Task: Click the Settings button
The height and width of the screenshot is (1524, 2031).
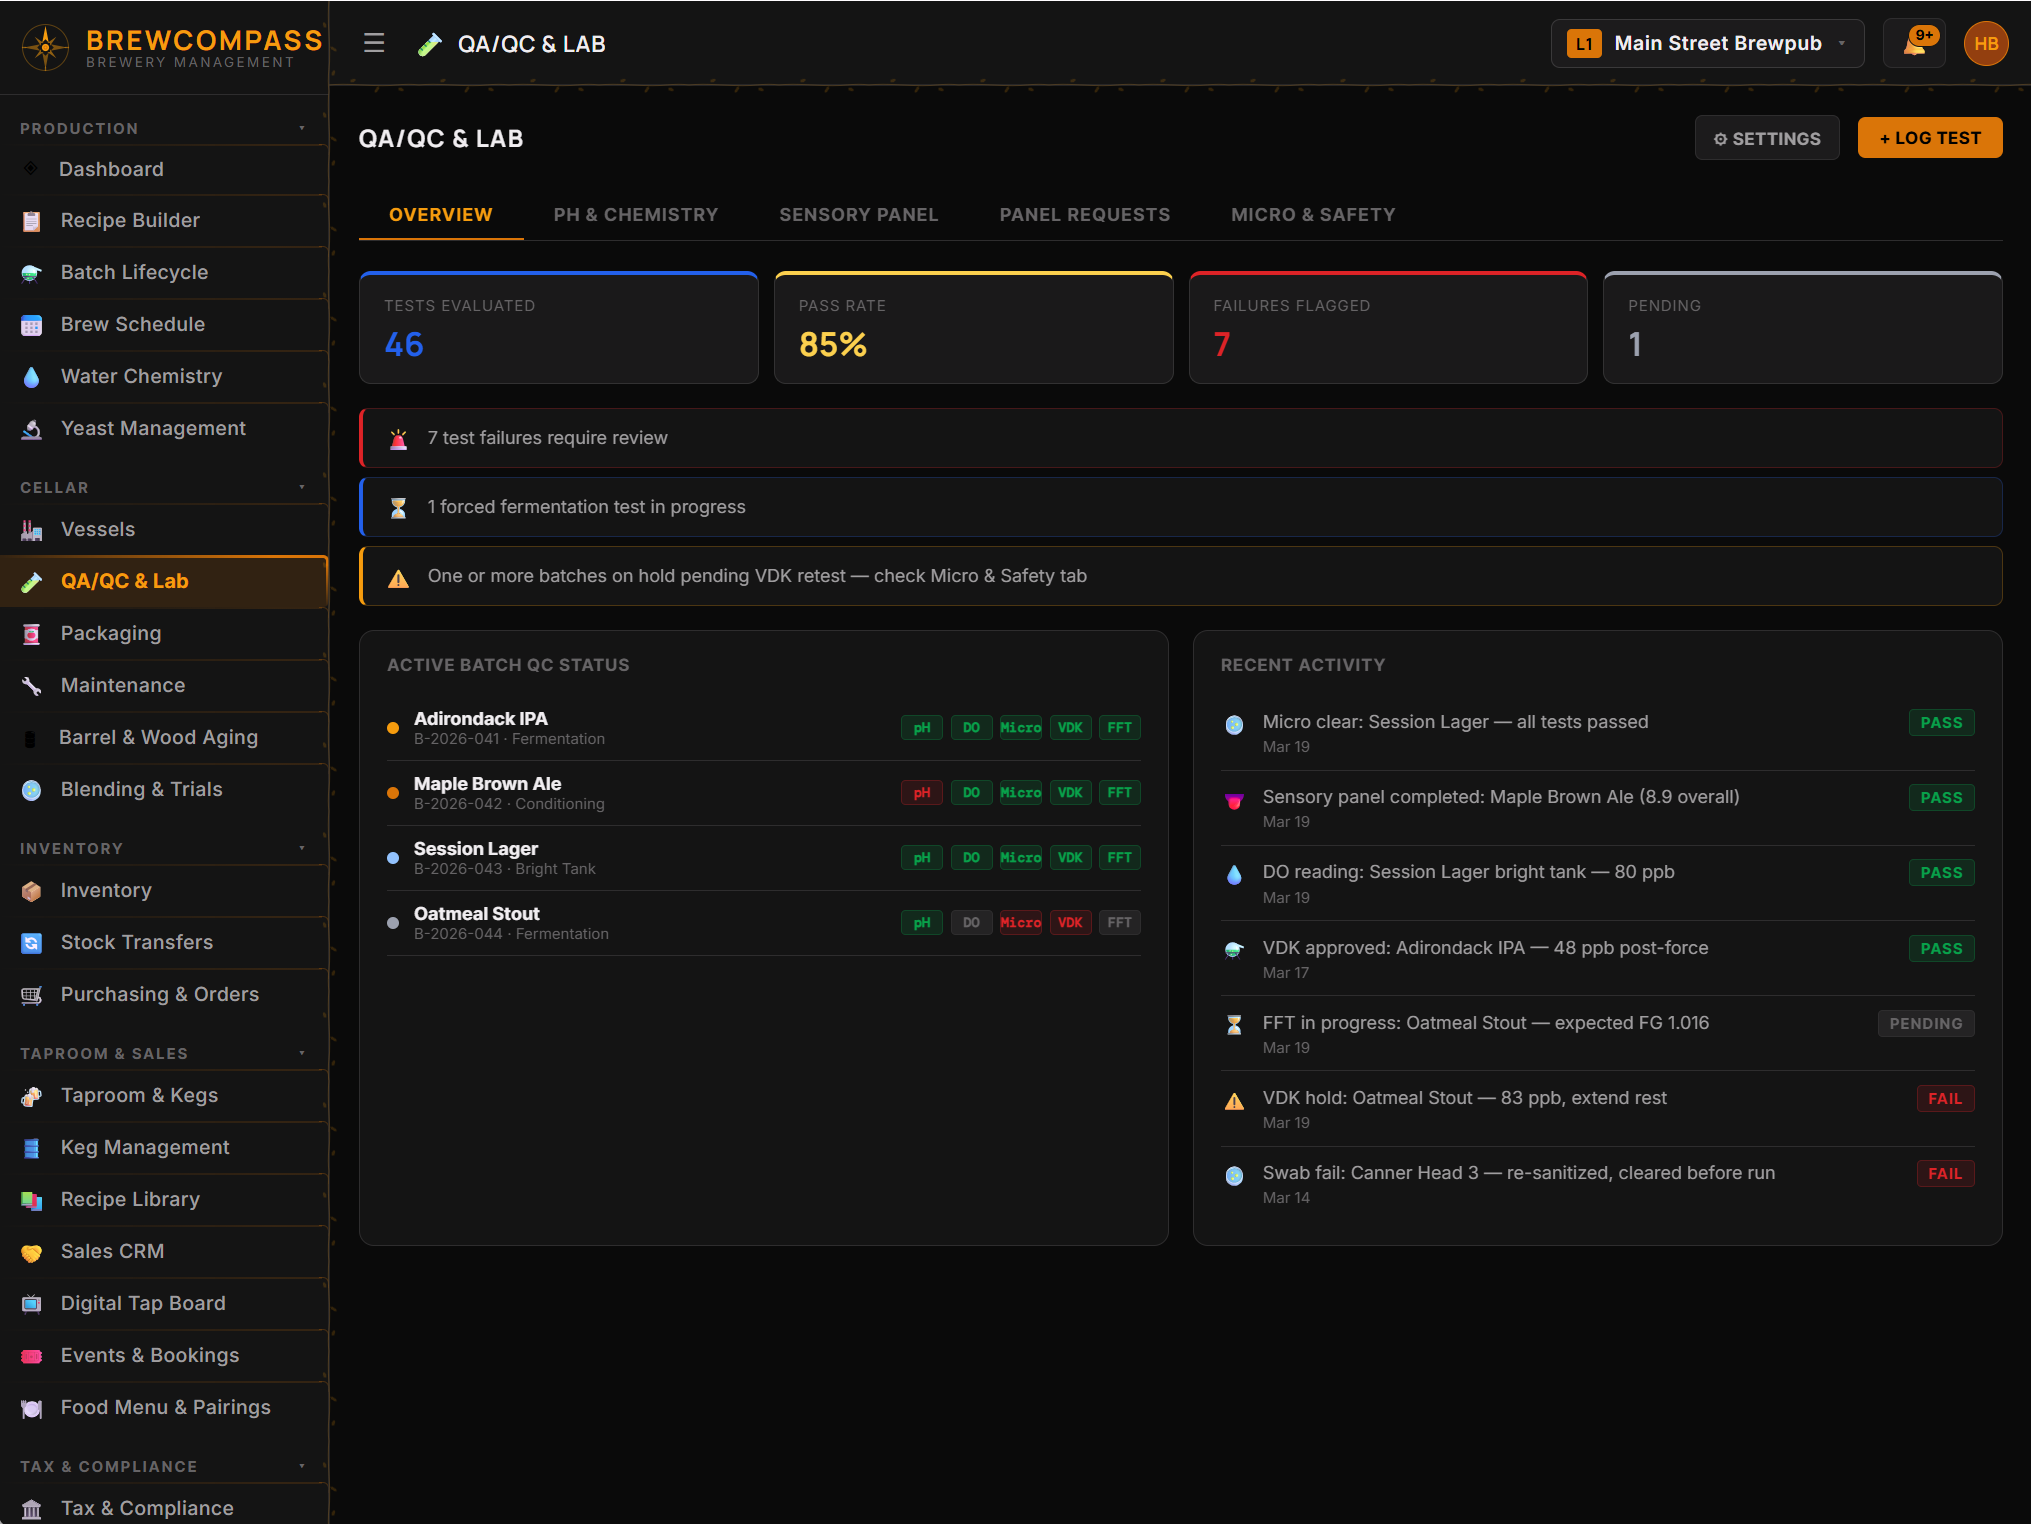Action: [x=1766, y=138]
